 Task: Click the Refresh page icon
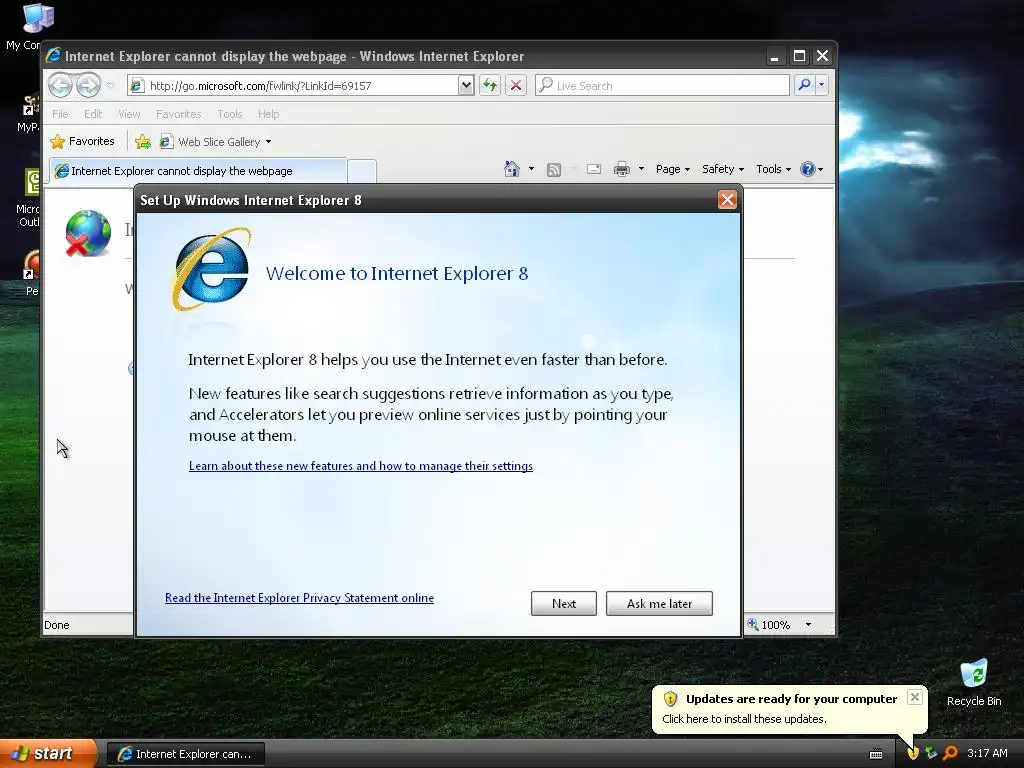point(490,85)
